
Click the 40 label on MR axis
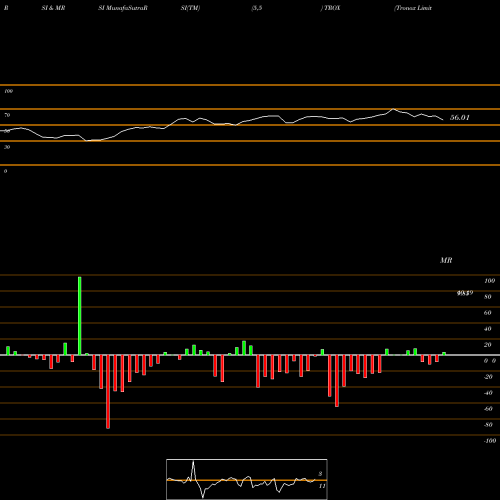(488, 329)
